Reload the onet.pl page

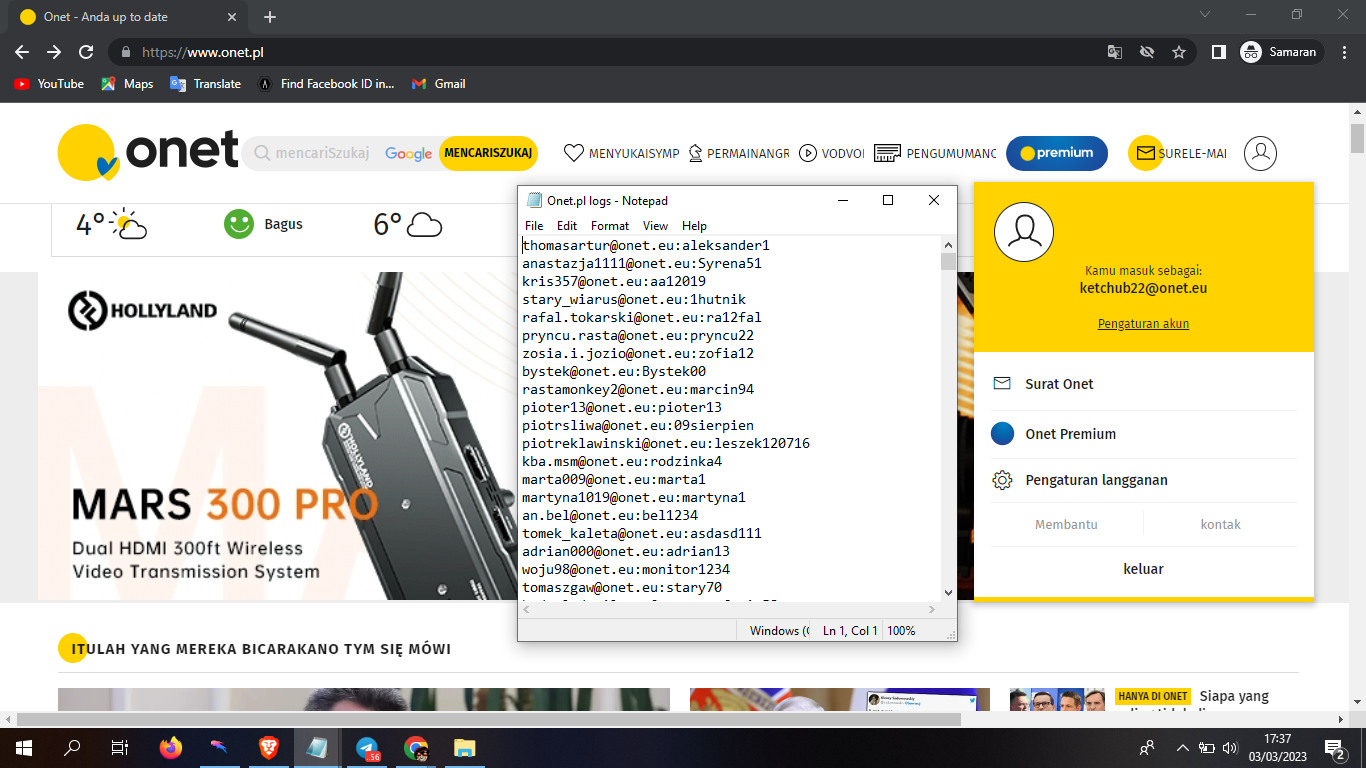coord(86,52)
